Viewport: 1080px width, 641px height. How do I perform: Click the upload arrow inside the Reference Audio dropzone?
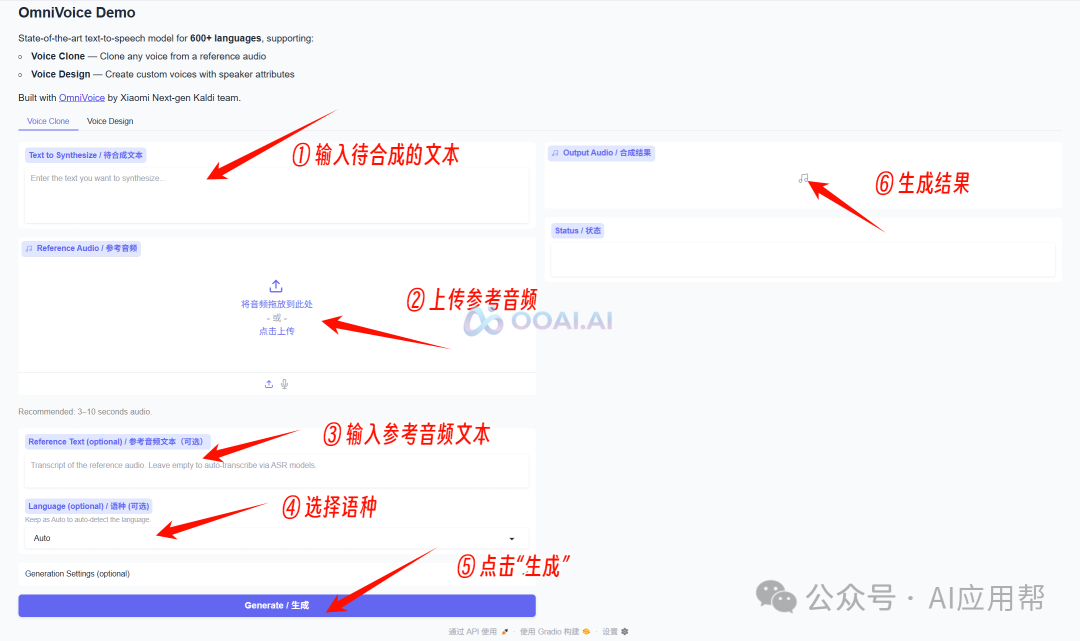point(276,285)
